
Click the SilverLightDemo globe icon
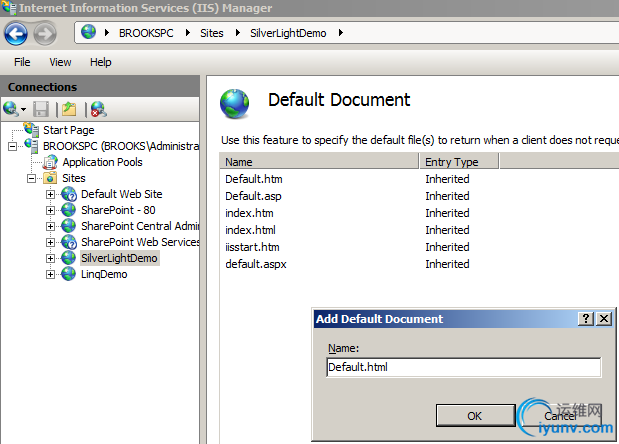tap(69, 258)
